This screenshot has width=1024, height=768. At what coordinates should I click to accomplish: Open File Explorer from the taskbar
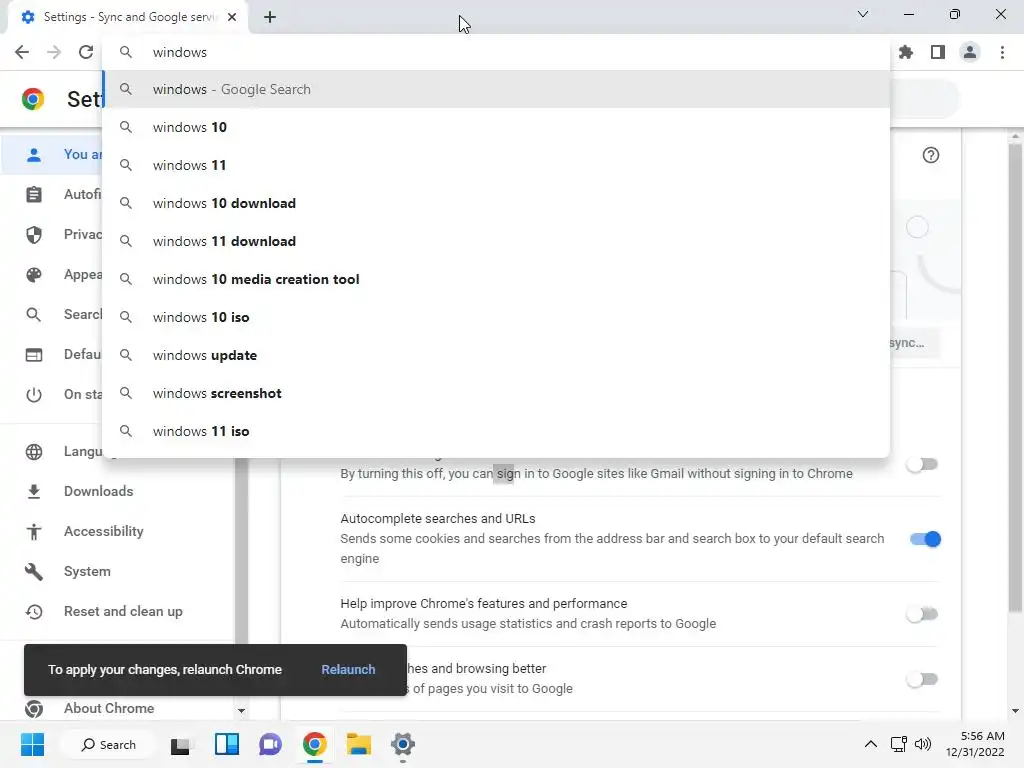359,744
